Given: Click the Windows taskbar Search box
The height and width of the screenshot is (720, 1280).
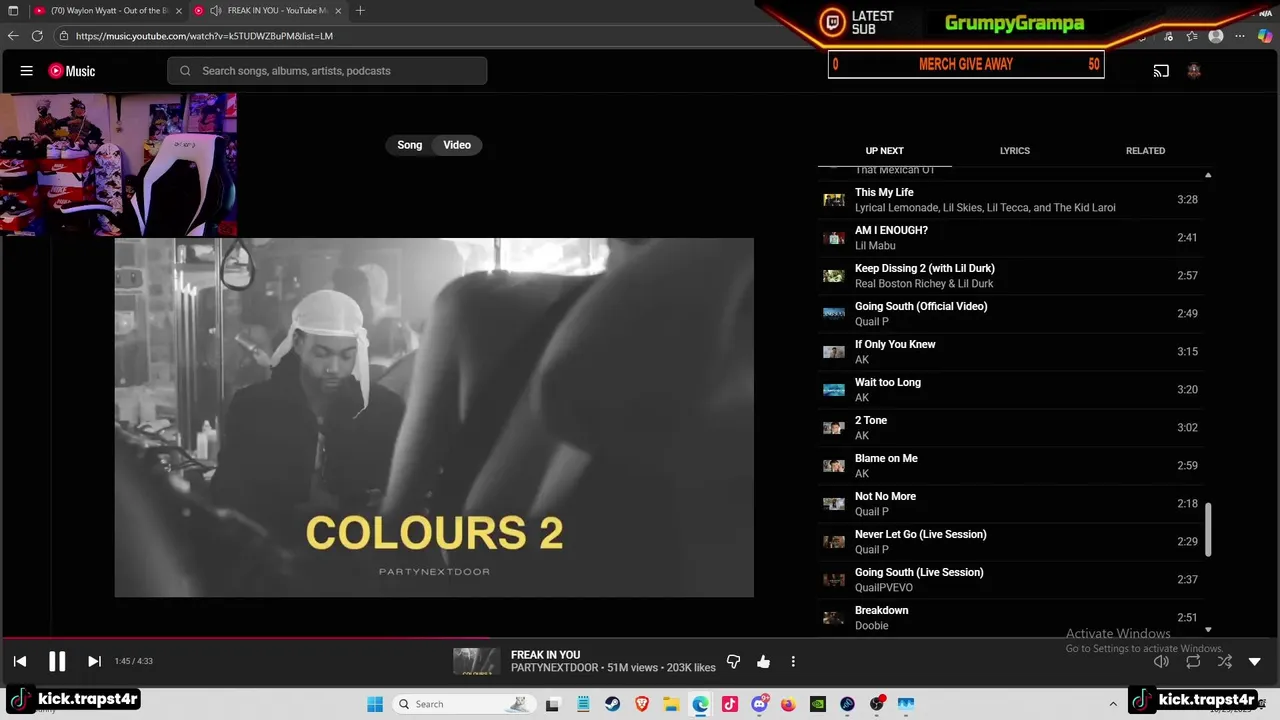Looking at the screenshot, I should 463,704.
